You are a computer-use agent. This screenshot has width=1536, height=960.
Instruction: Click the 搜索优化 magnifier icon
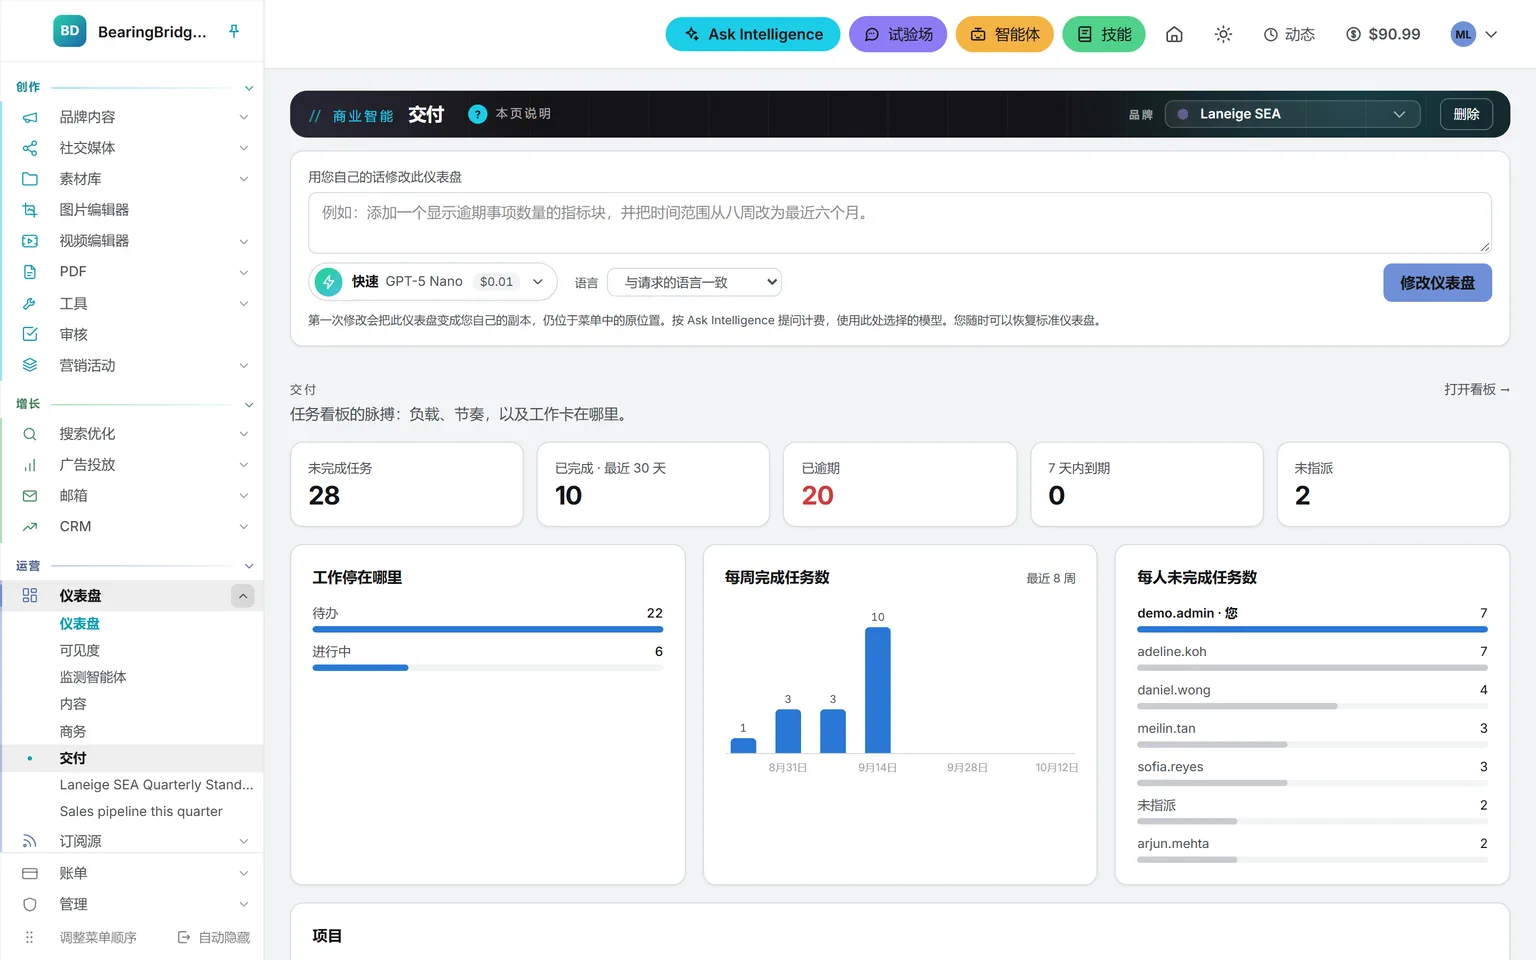[x=30, y=434]
